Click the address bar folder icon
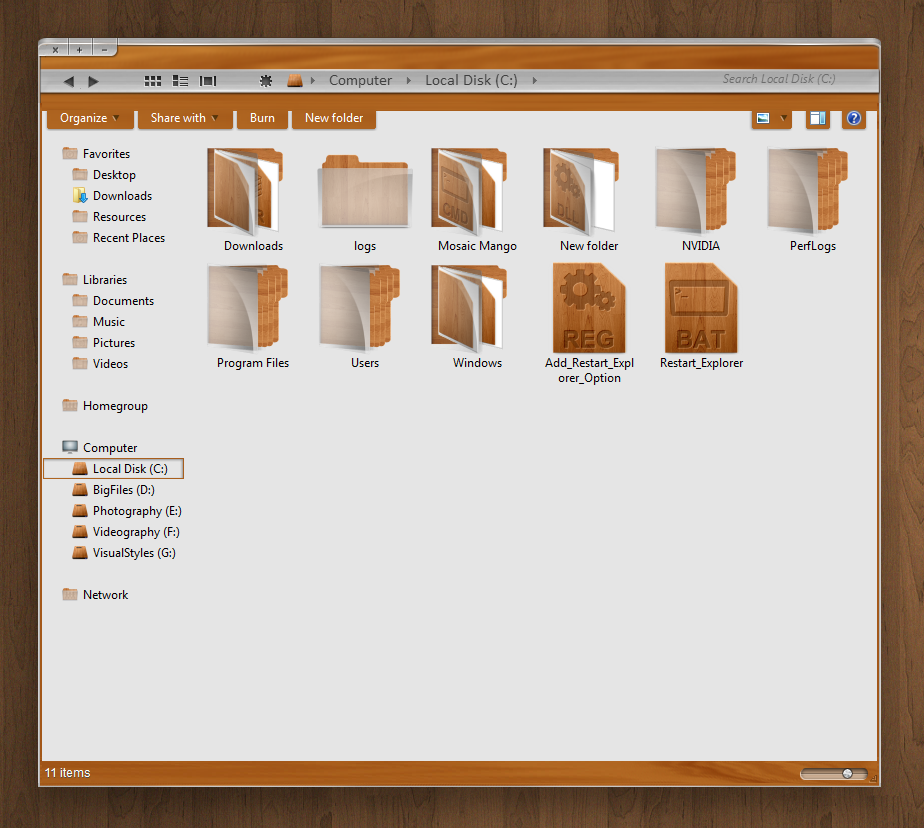924x828 pixels. [295, 80]
